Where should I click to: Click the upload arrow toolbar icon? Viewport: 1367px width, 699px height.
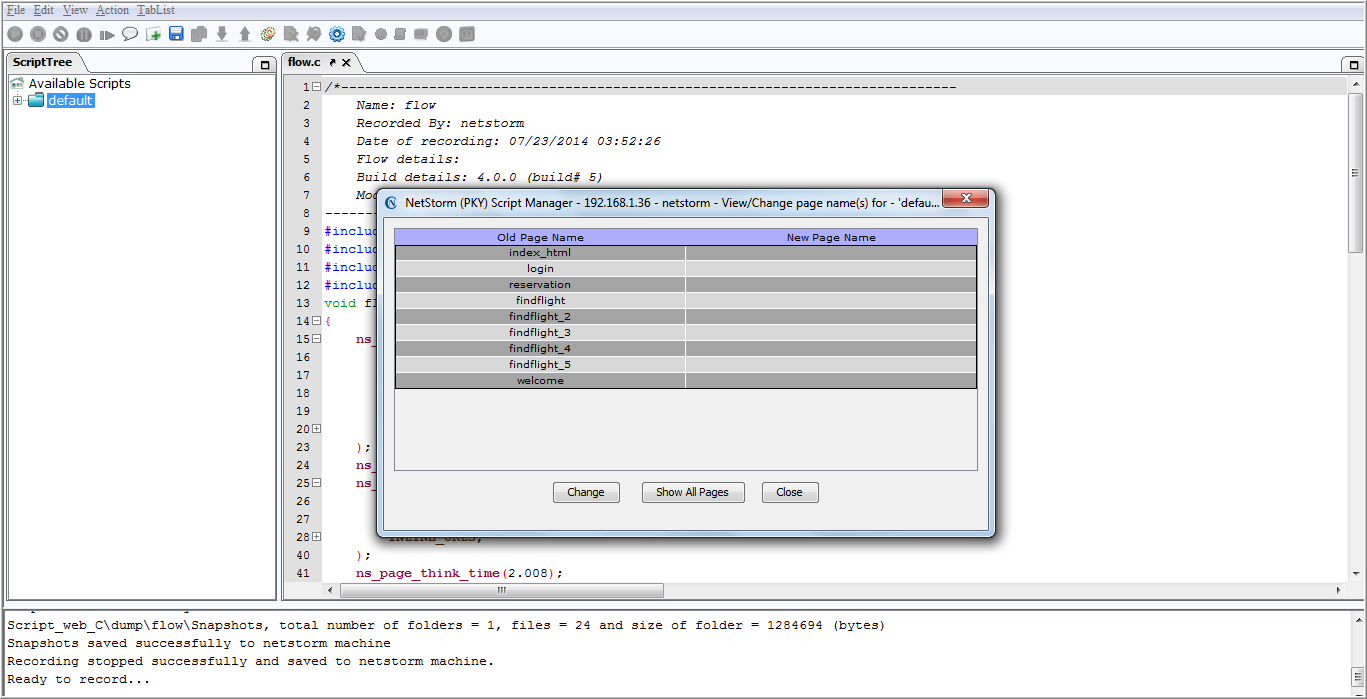245,34
